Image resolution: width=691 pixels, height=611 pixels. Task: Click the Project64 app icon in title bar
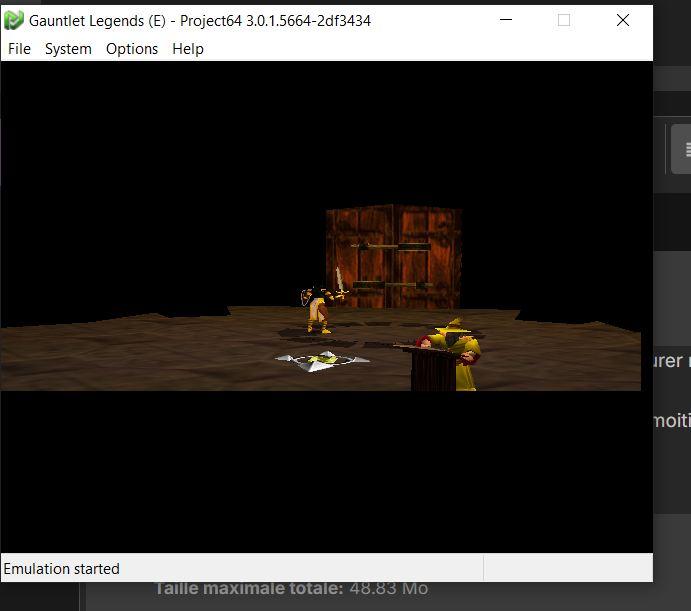coord(14,20)
